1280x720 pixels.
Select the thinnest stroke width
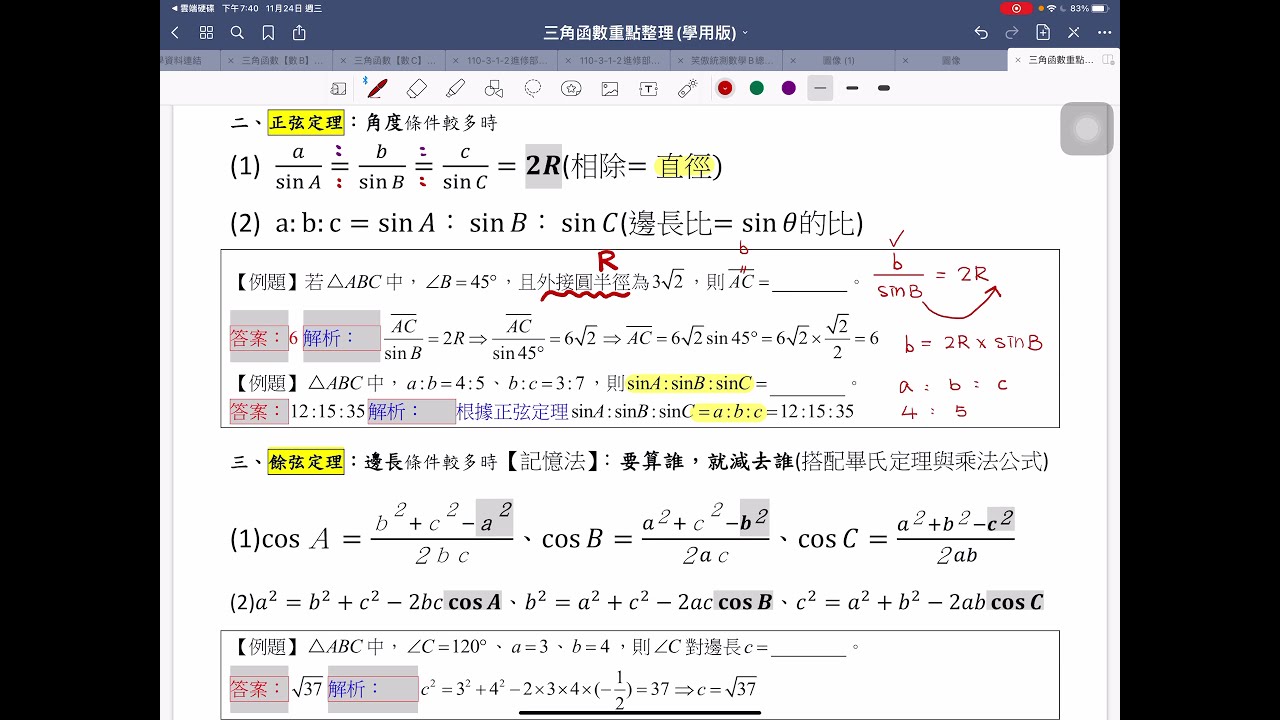[x=820, y=88]
